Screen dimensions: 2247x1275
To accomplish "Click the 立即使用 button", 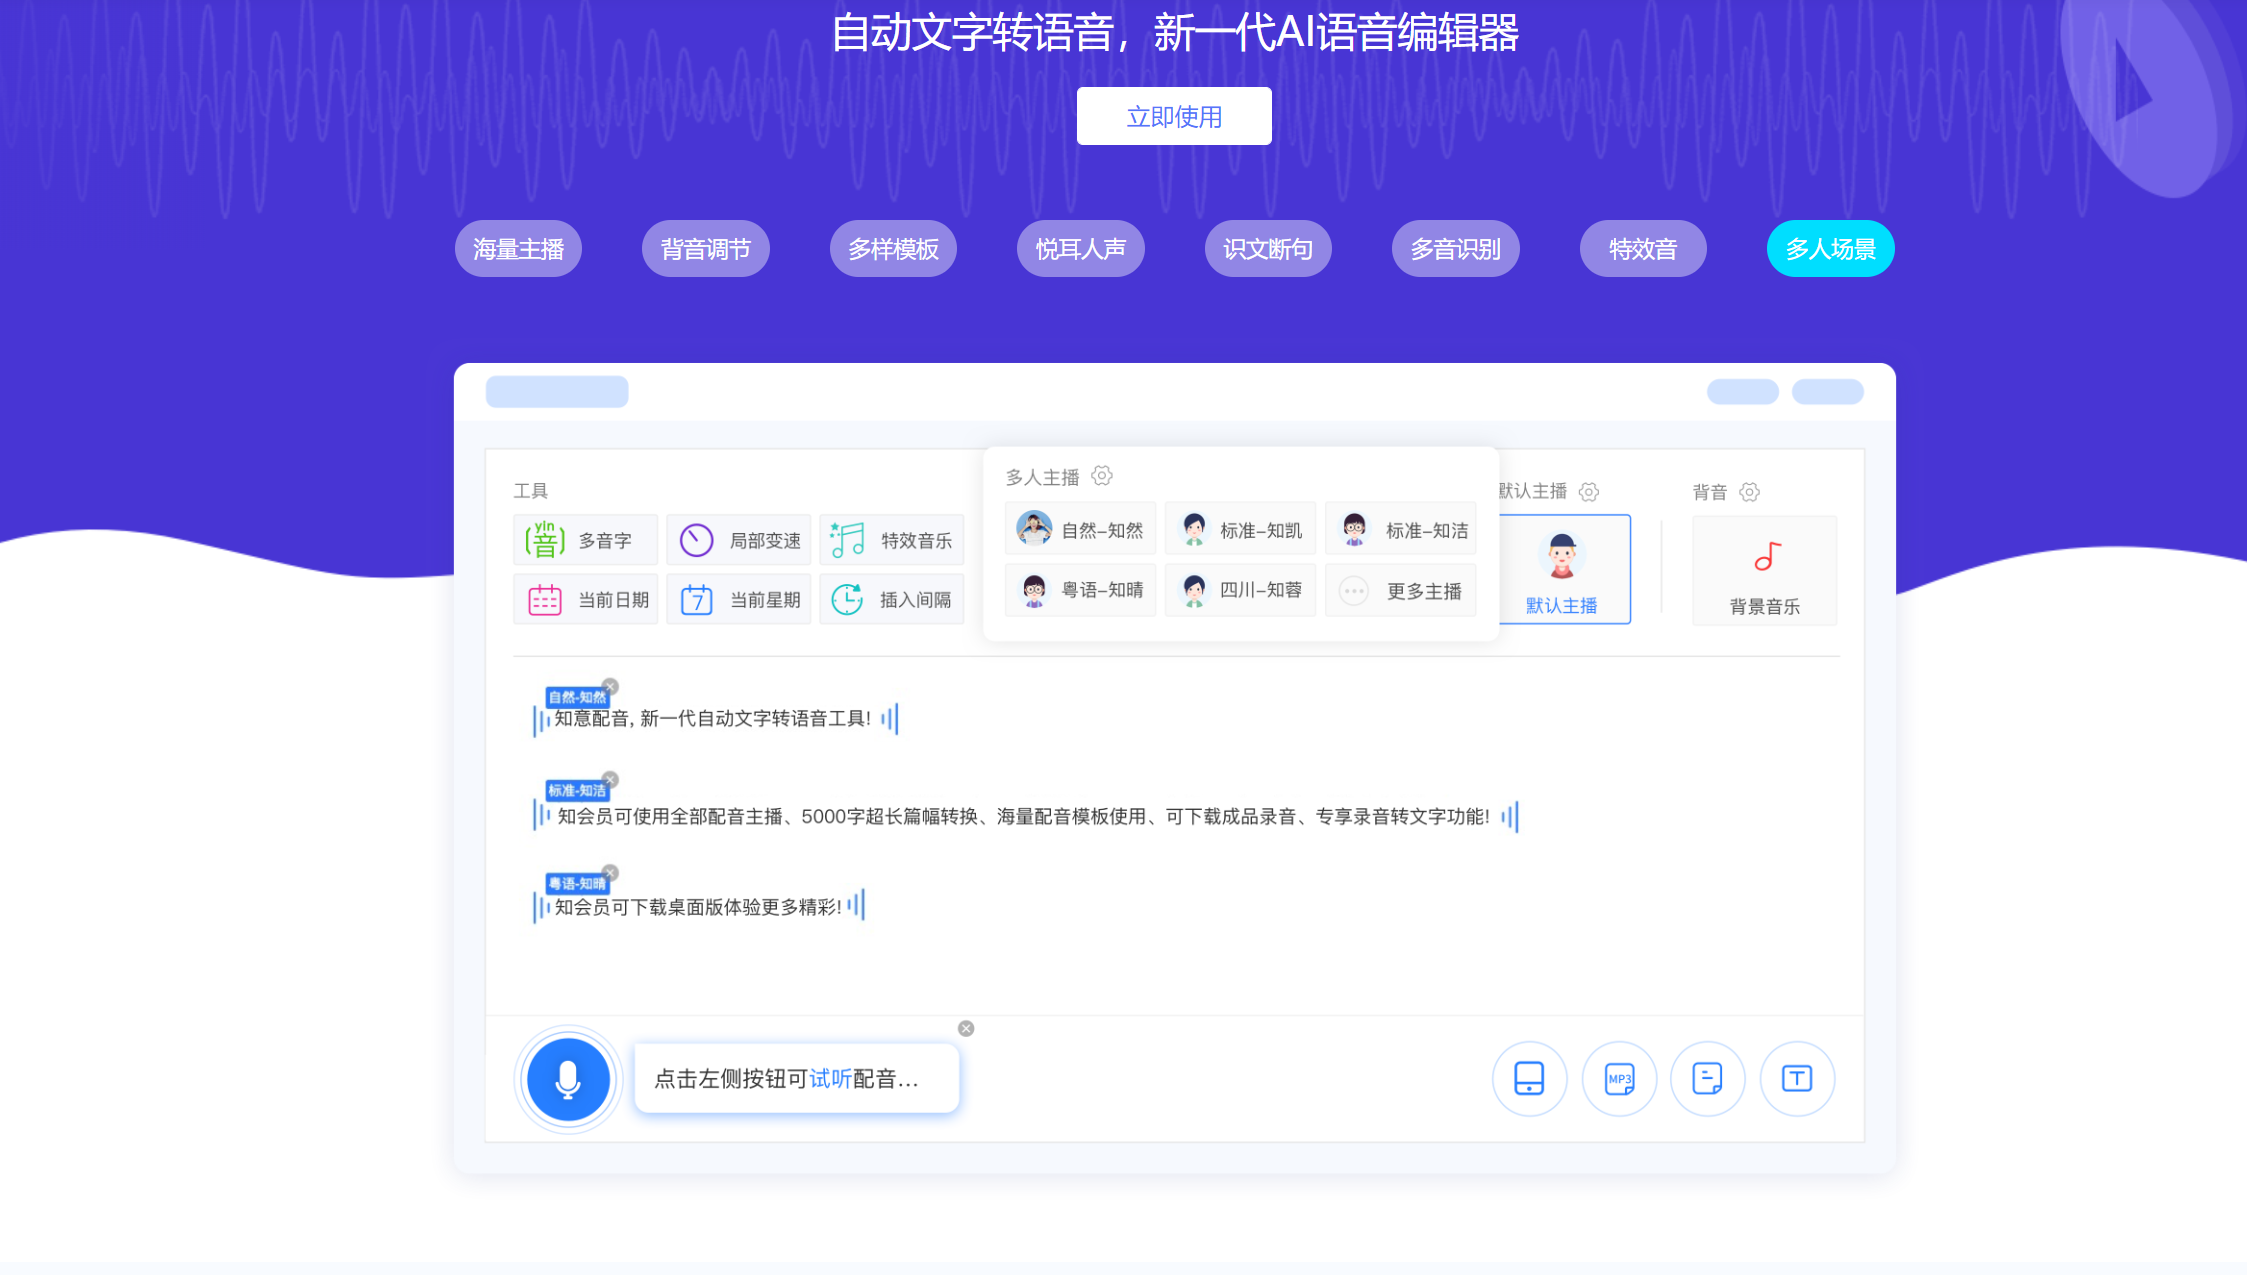I will pyautogui.click(x=1174, y=115).
